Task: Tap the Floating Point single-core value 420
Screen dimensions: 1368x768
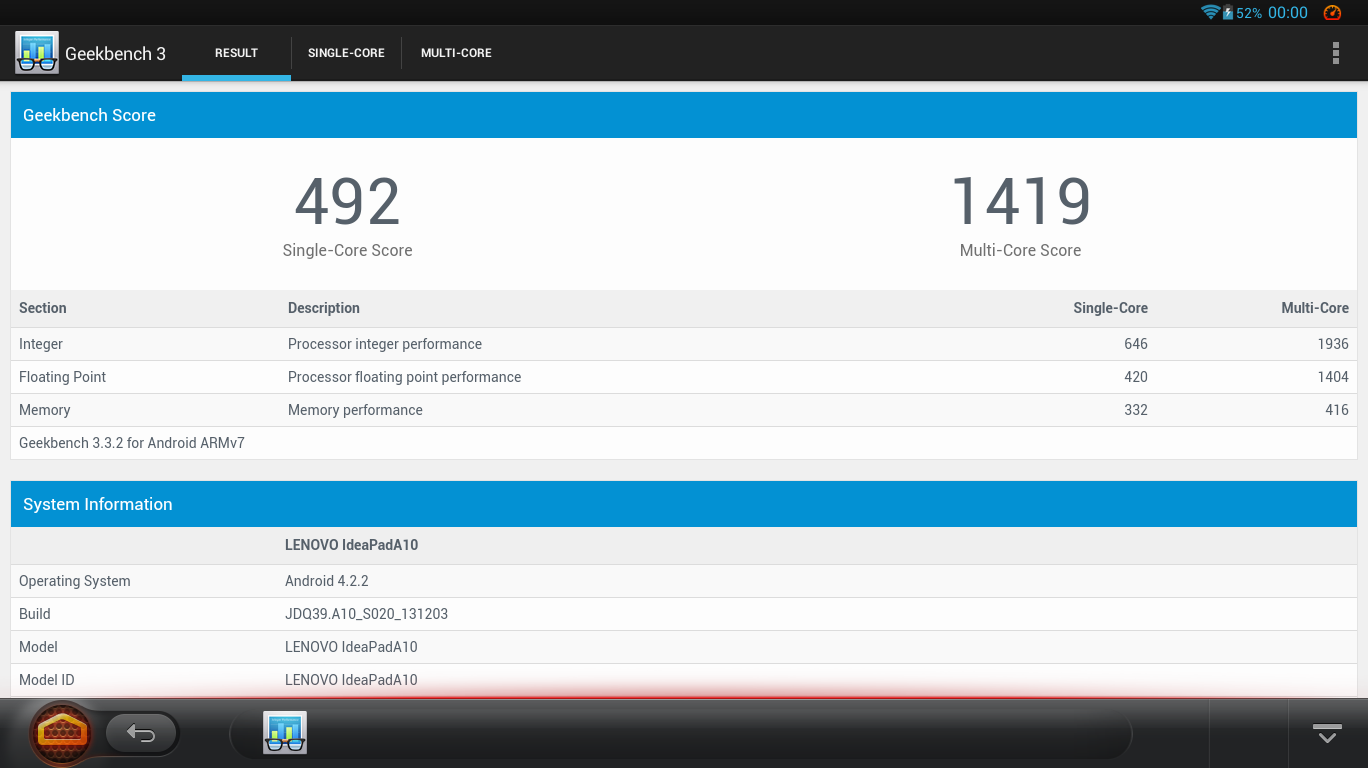Action: point(1136,377)
